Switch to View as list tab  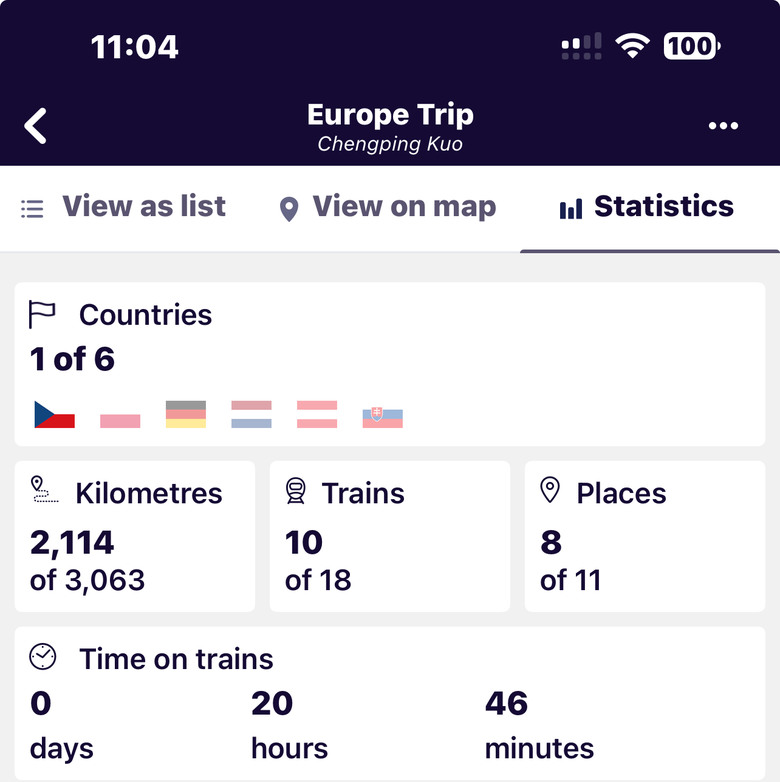[x=123, y=207]
